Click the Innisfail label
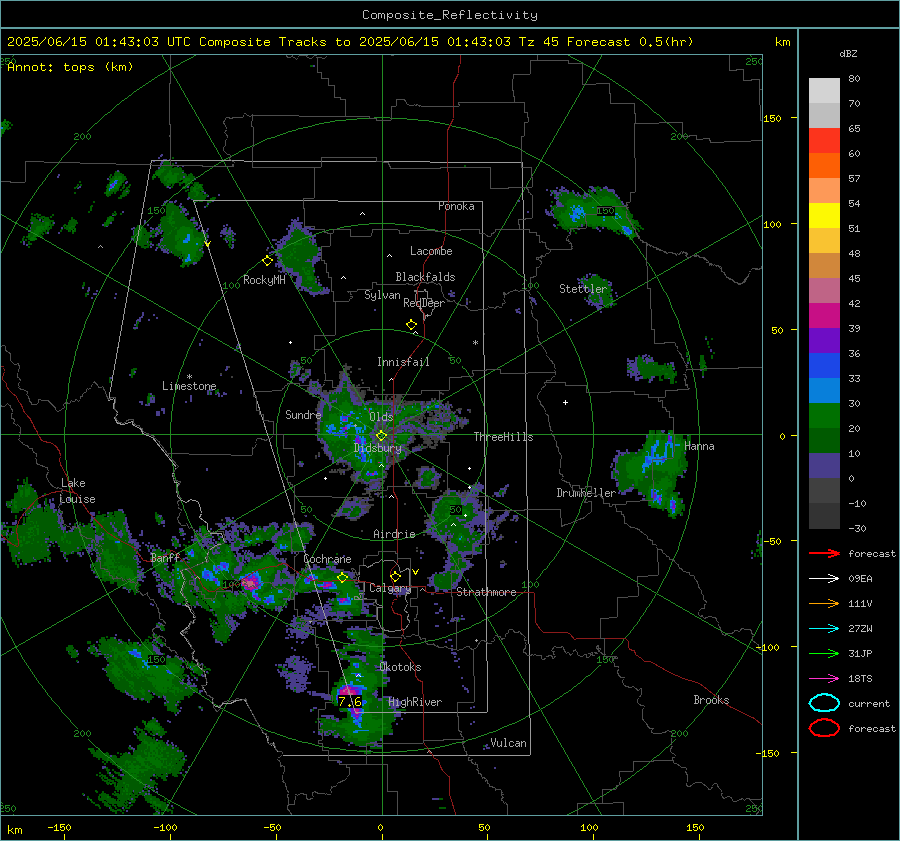This screenshot has width=900, height=841. 403,362
